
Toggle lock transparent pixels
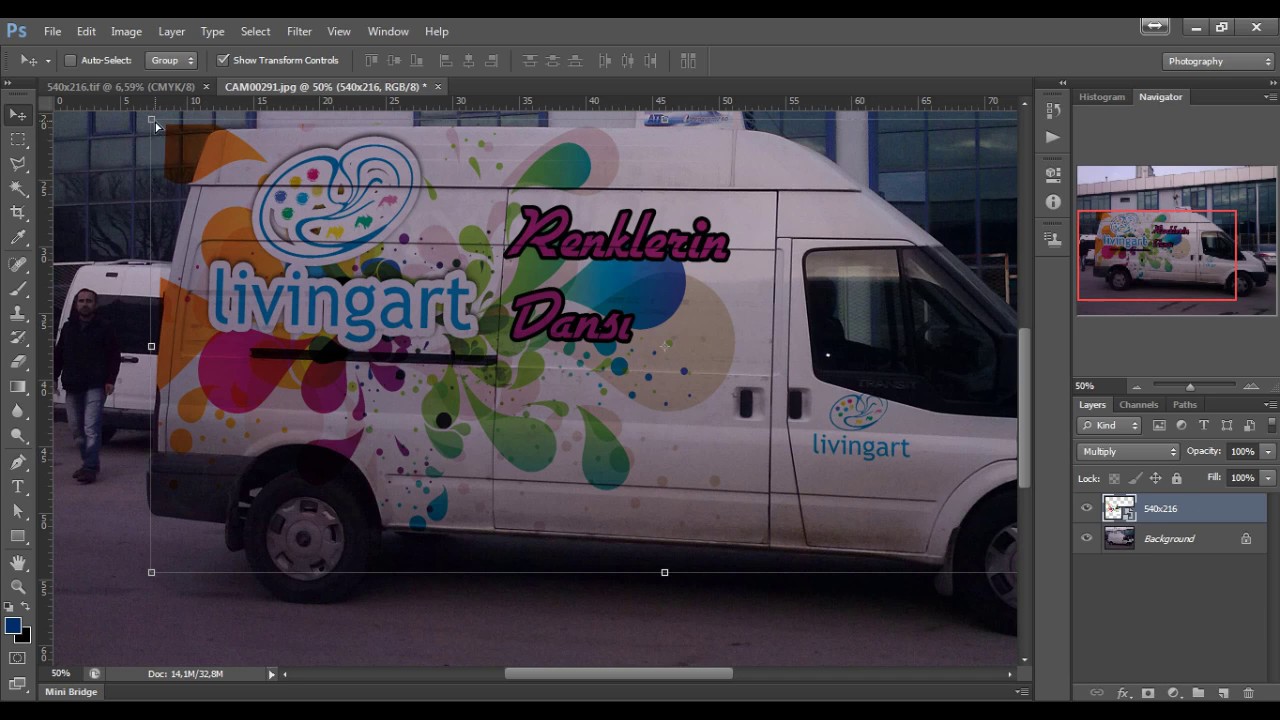[x=1114, y=478]
